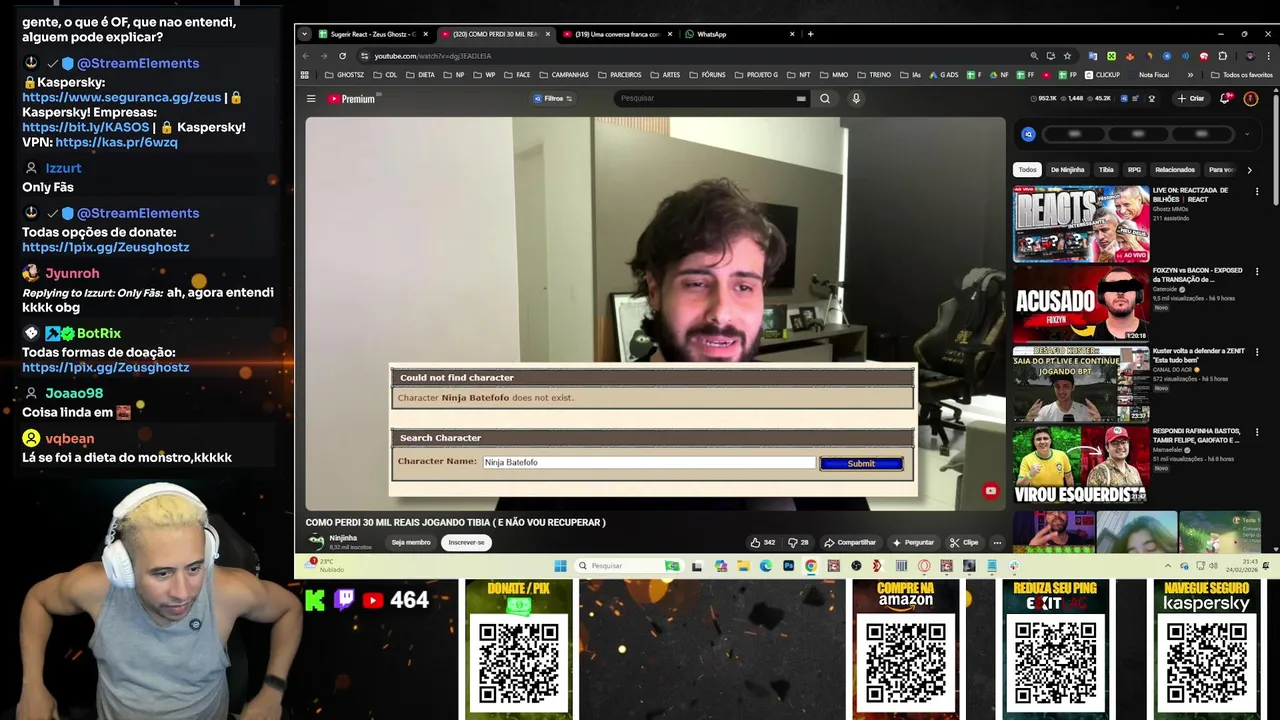
Task: Click the Submit button in the video
Action: click(x=861, y=463)
